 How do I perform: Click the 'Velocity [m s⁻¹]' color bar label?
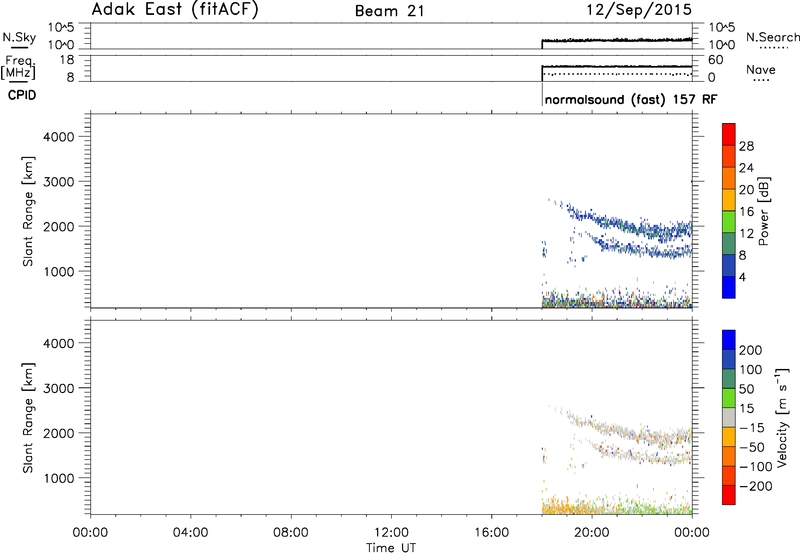point(782,417)
